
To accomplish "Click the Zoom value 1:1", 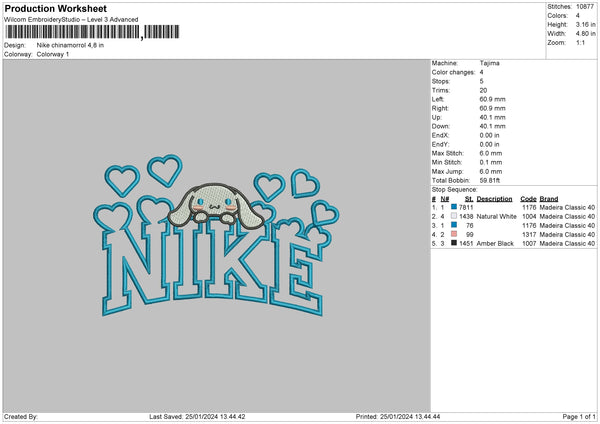I will point(580,43).
